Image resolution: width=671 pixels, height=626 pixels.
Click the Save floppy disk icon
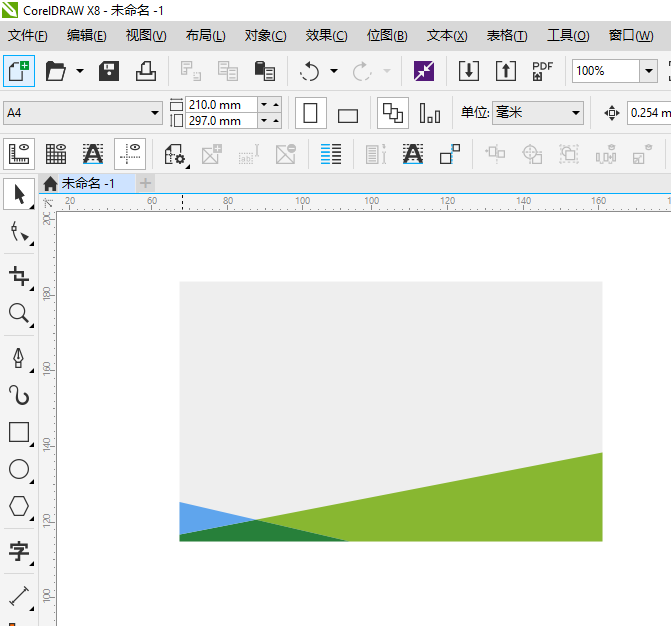point(109,71)
